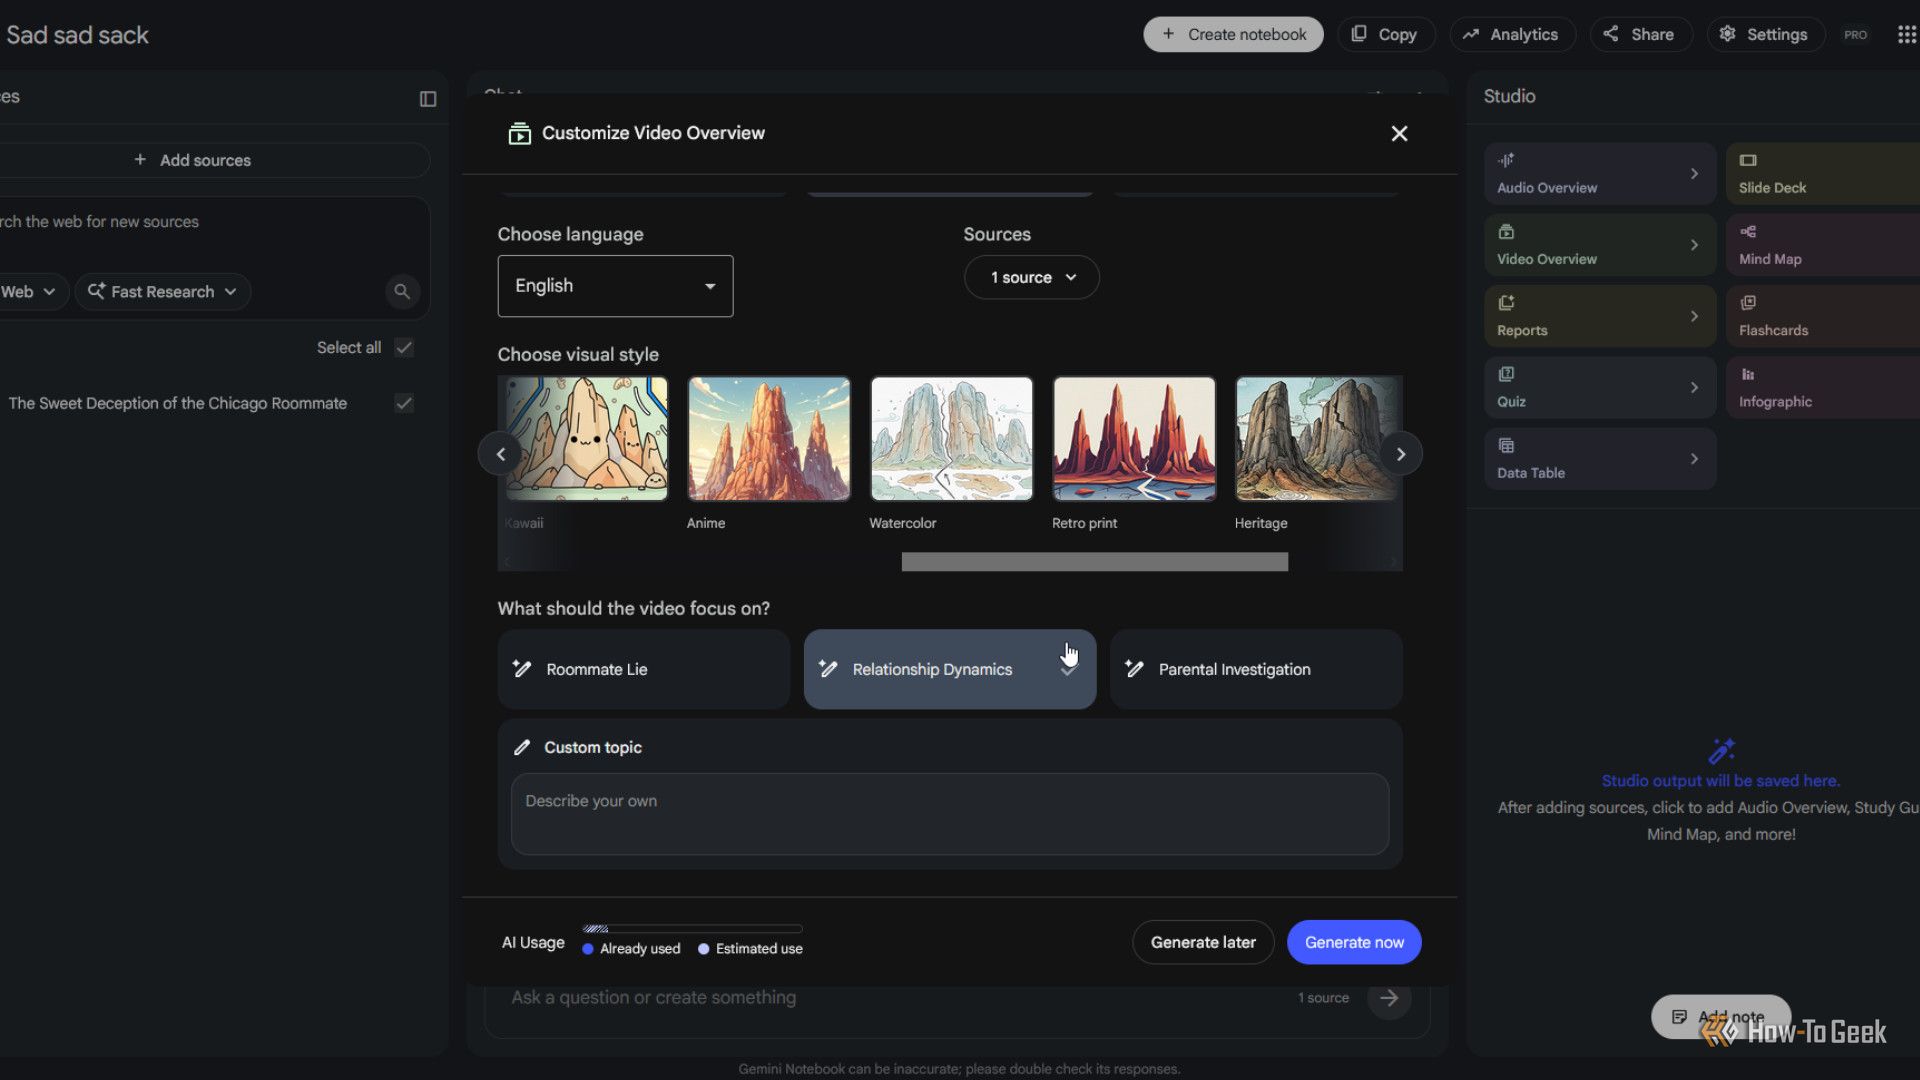
Task: Select the Parental Investigation focus topic
Action: 1256,669
